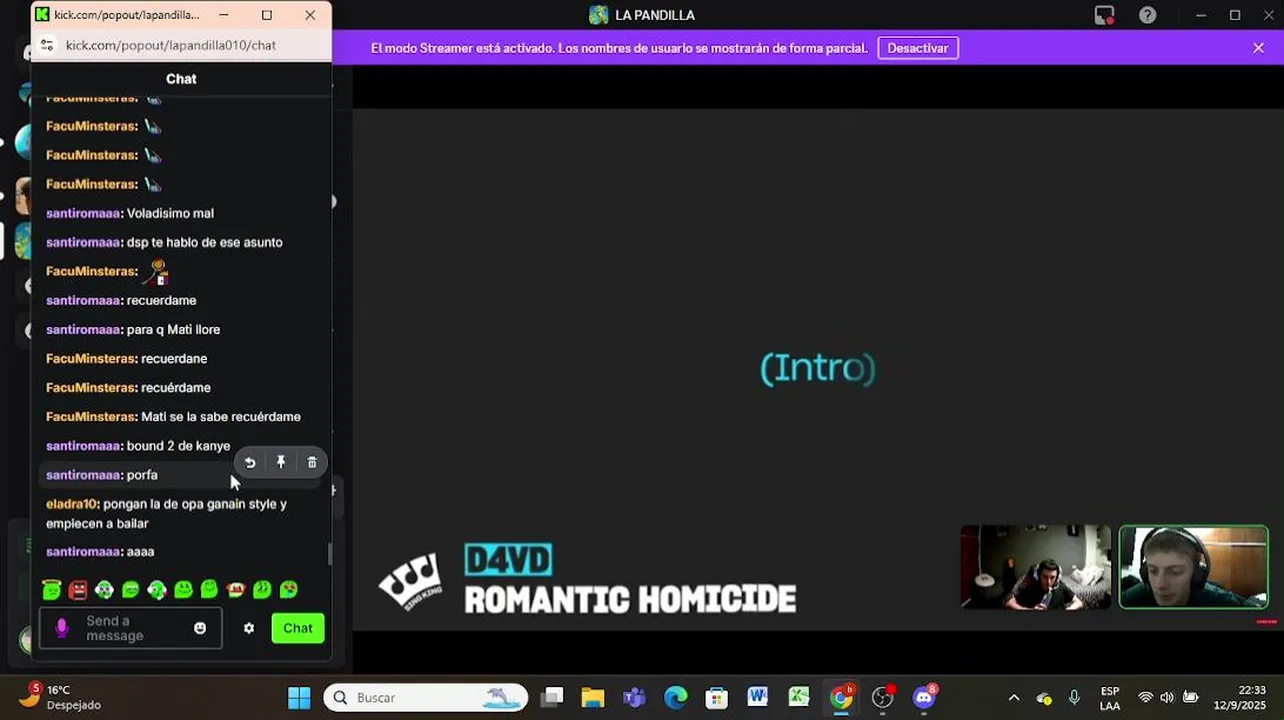This screenshot has height=720, width=1284.
Task: Open the emoji picker smiley in the message box
Action: 200,628
